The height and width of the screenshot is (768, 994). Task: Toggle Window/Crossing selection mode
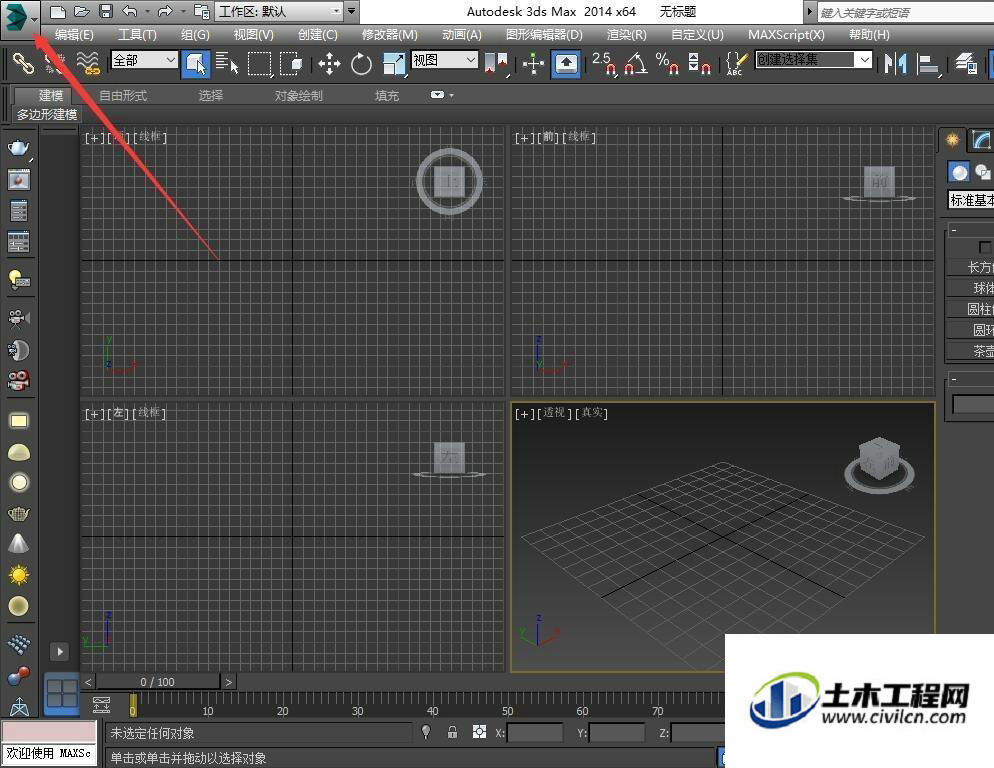point(292,63)
